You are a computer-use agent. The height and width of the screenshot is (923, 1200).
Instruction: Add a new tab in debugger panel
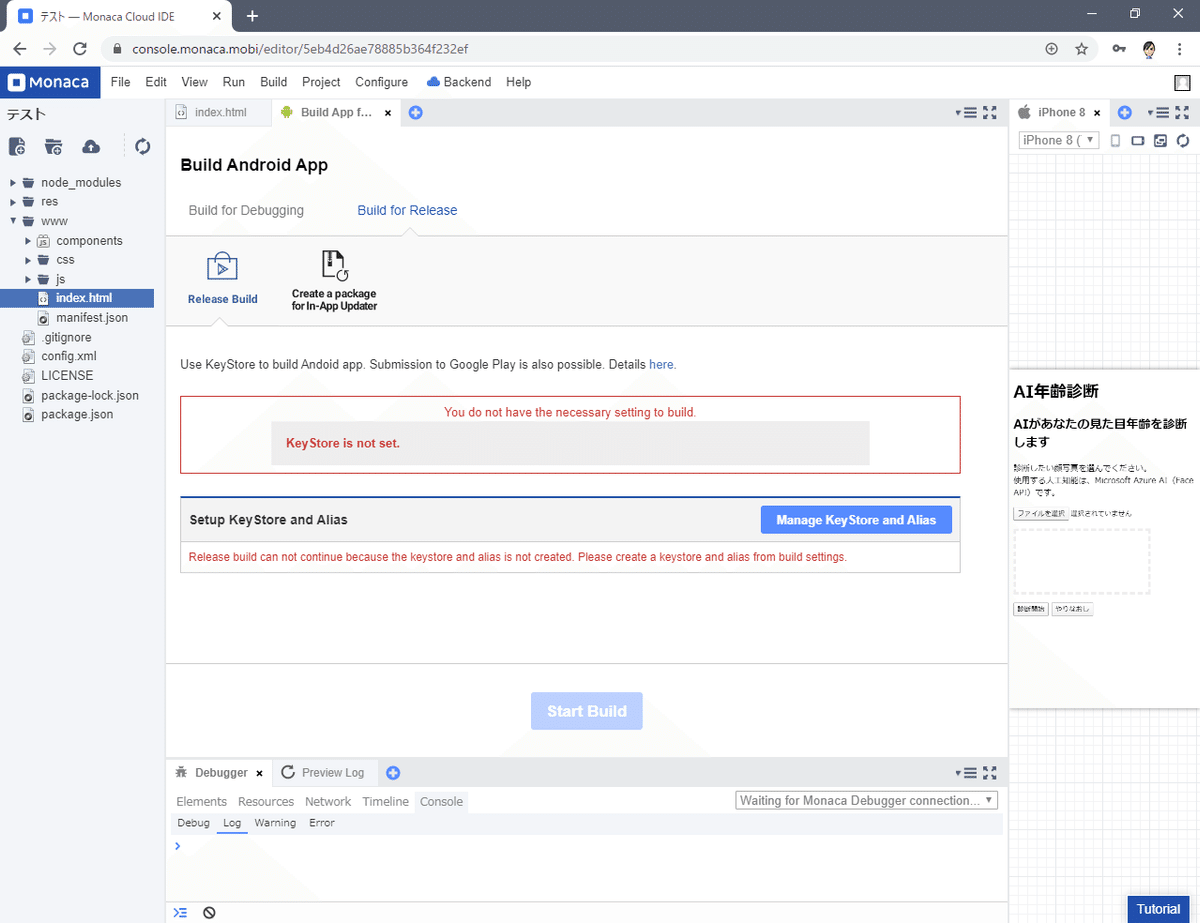click(x=393, y=773)
